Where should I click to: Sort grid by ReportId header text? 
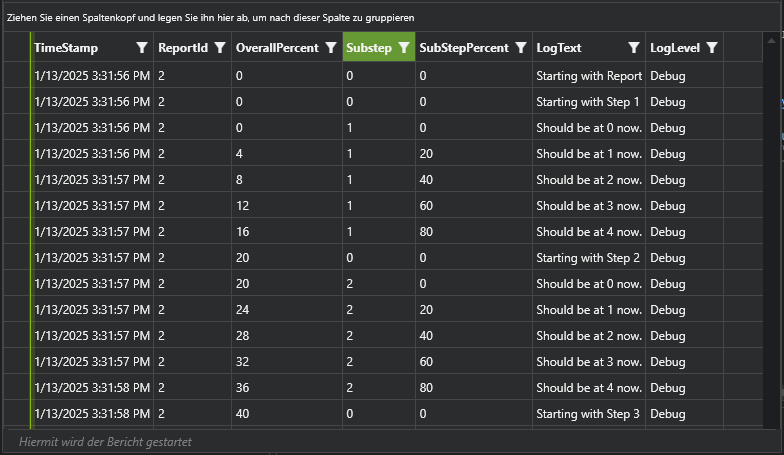(x=182, y=48)
